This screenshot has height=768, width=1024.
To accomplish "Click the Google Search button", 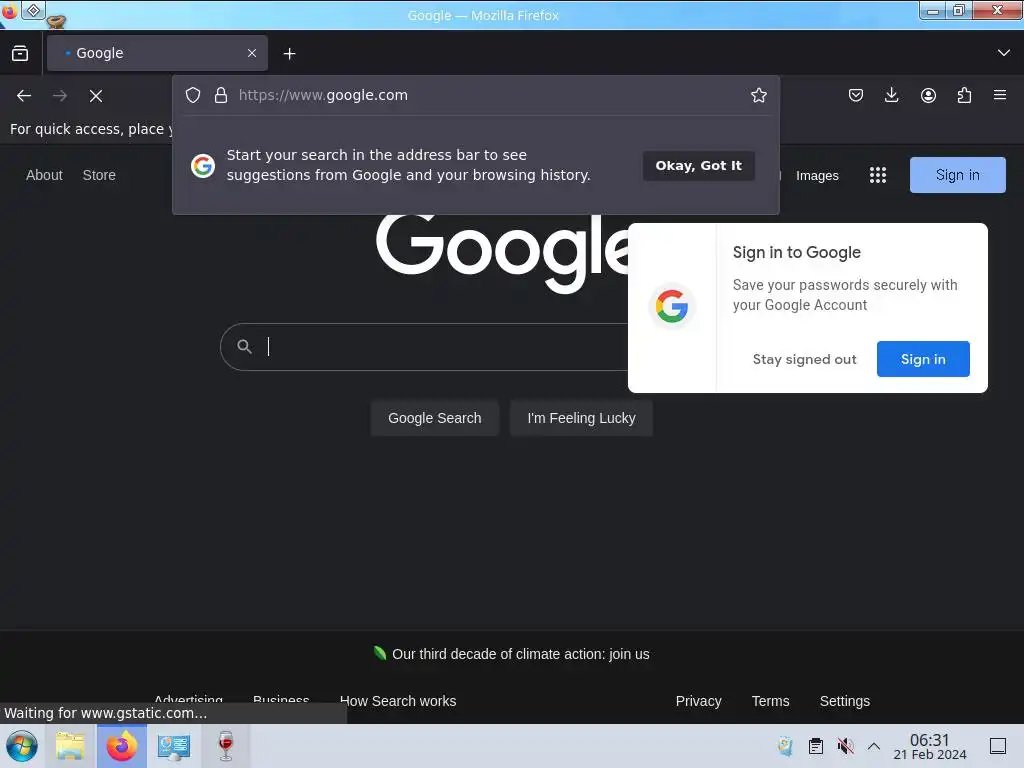I will click(435, 418).
